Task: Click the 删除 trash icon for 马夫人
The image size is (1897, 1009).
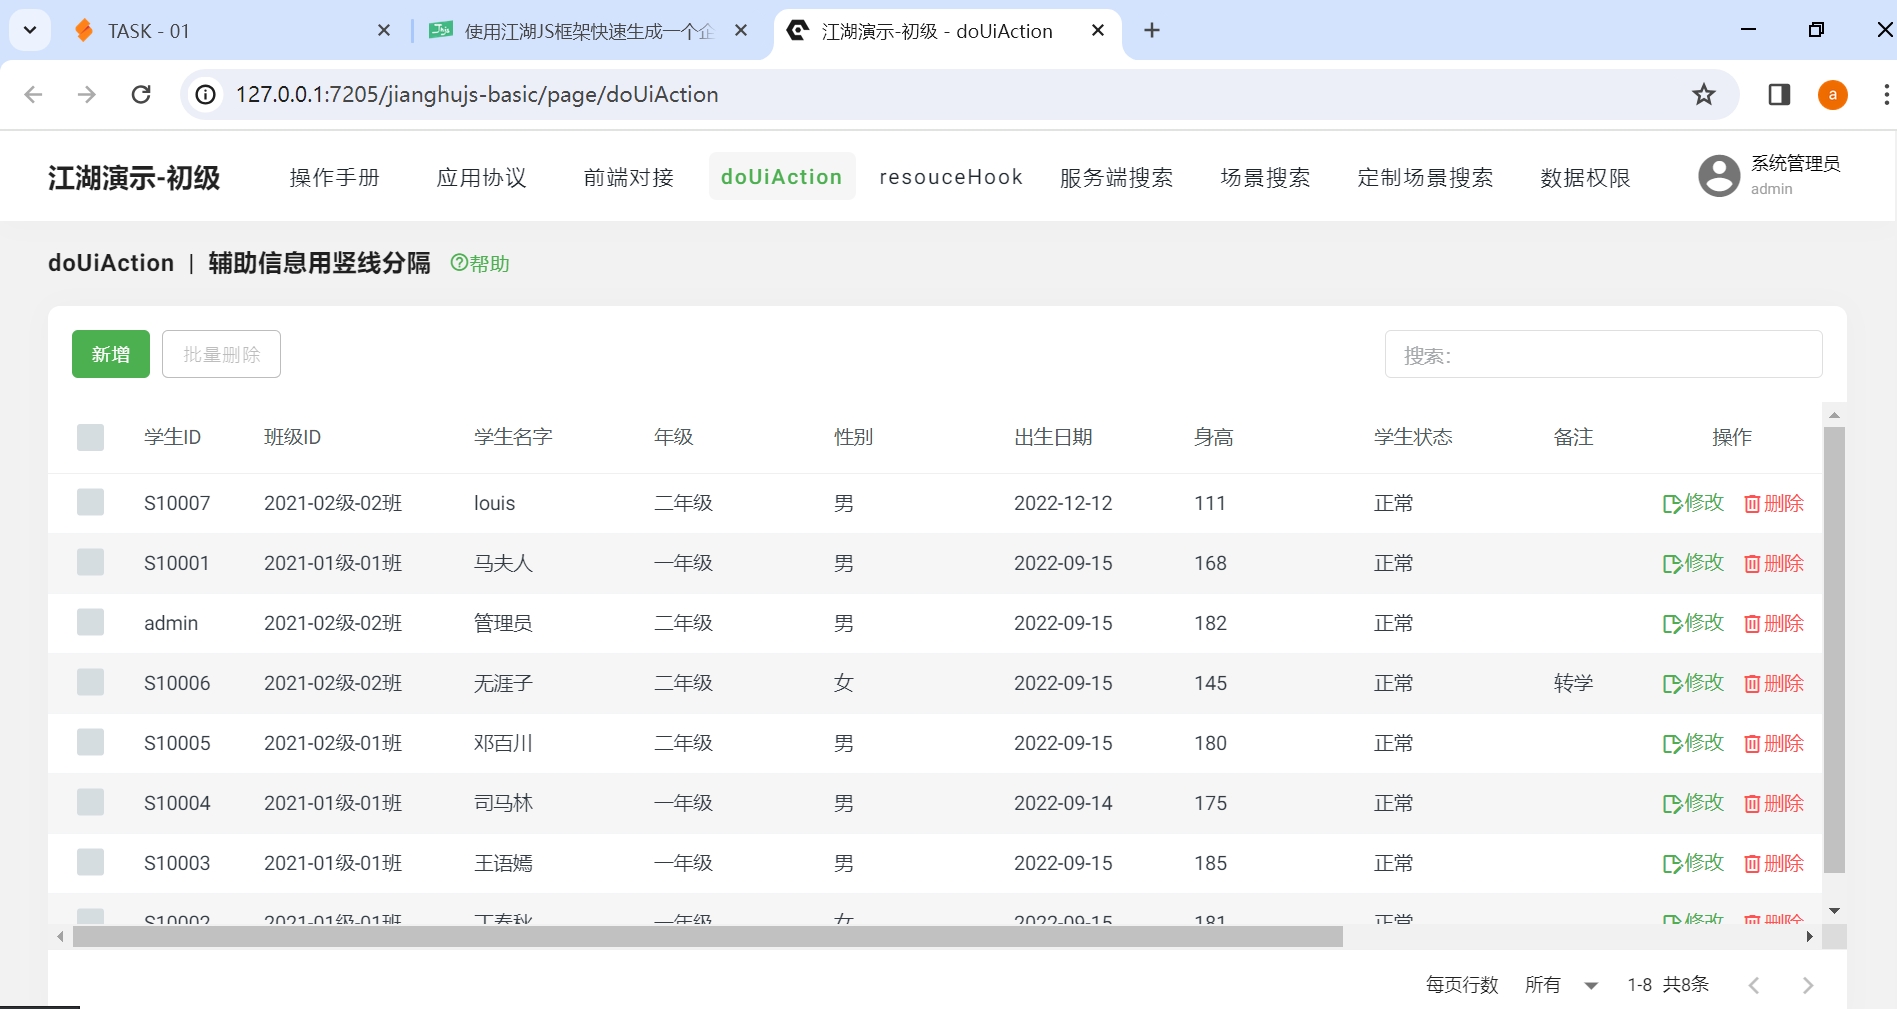Action: (1752, 563)
